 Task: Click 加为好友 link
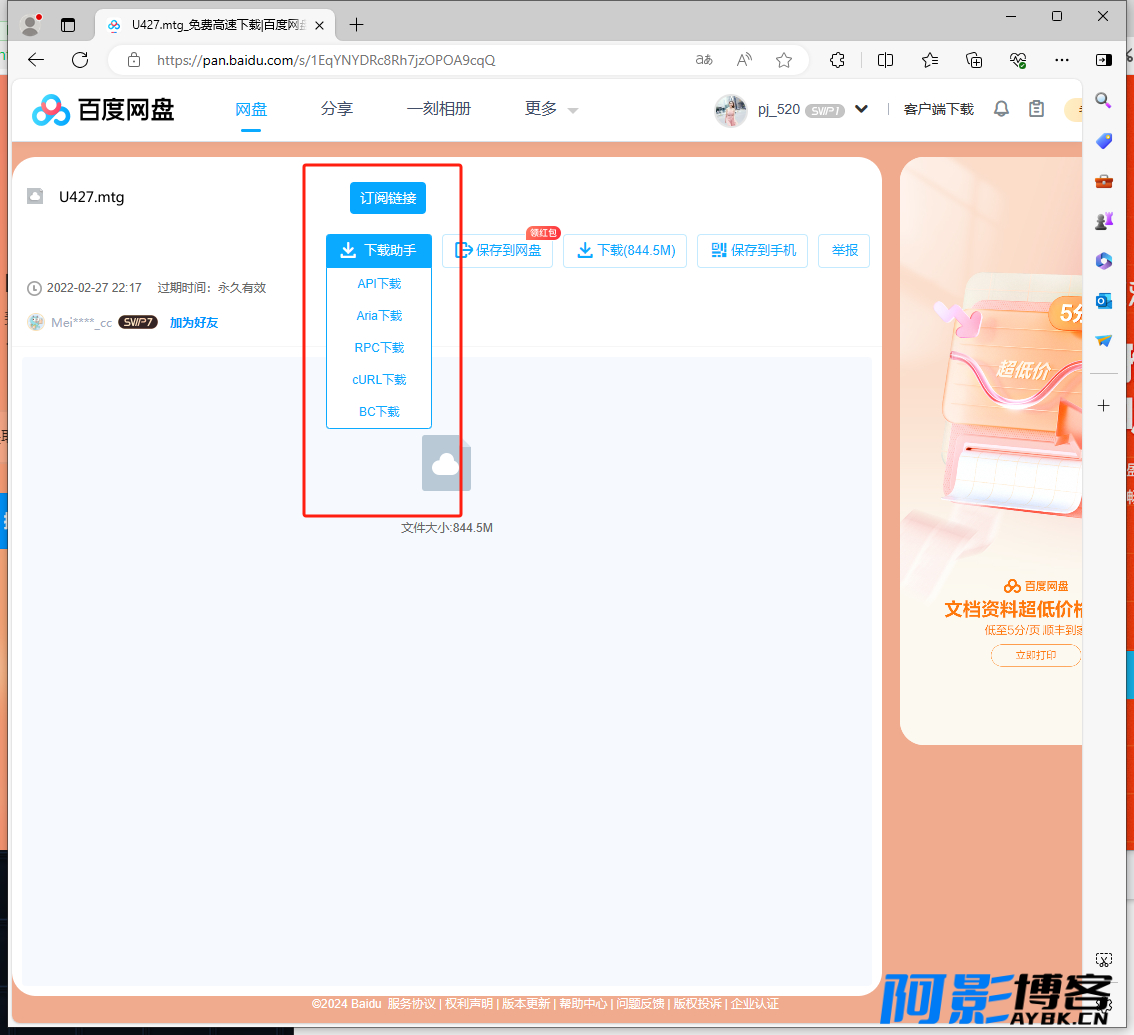194,323
